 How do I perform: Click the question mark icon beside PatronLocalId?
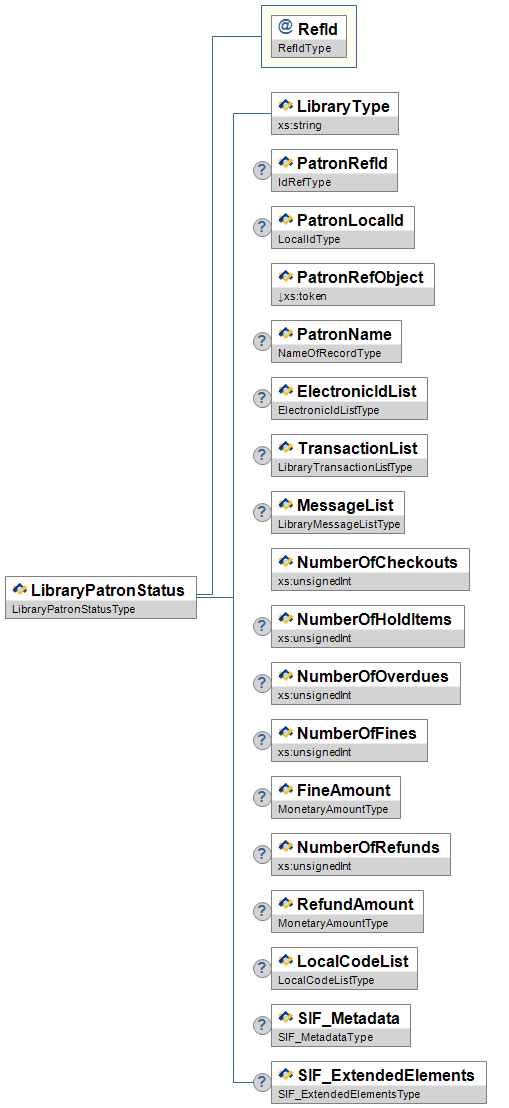262,227
